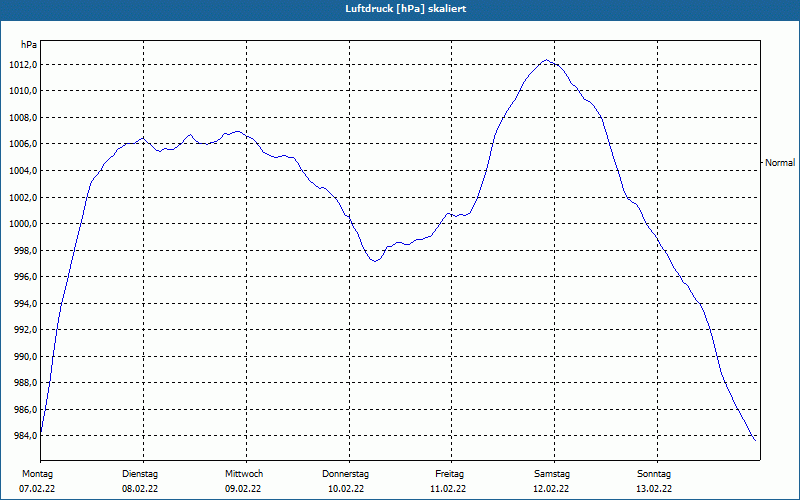800x500 pixels.
Task: Click the 1006,0 y-axis value
Action: coord(23,144)
